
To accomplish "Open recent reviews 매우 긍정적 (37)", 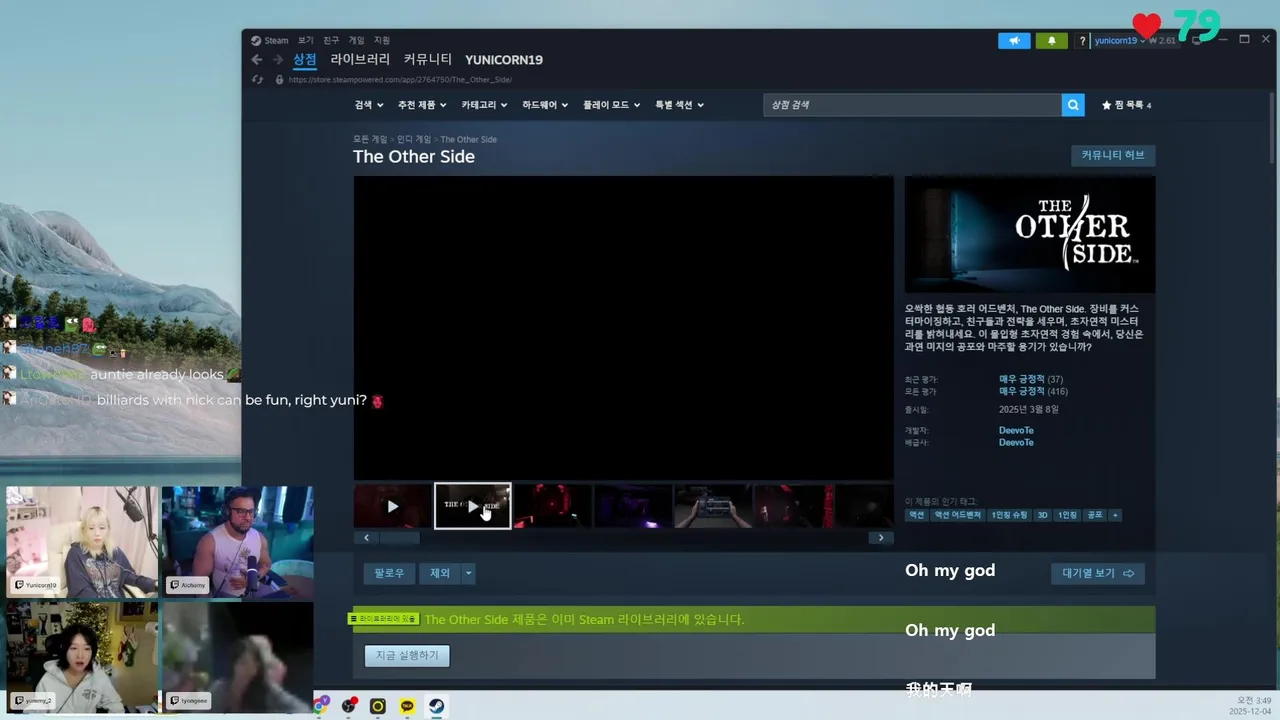I will click(x=1031, y=379).
